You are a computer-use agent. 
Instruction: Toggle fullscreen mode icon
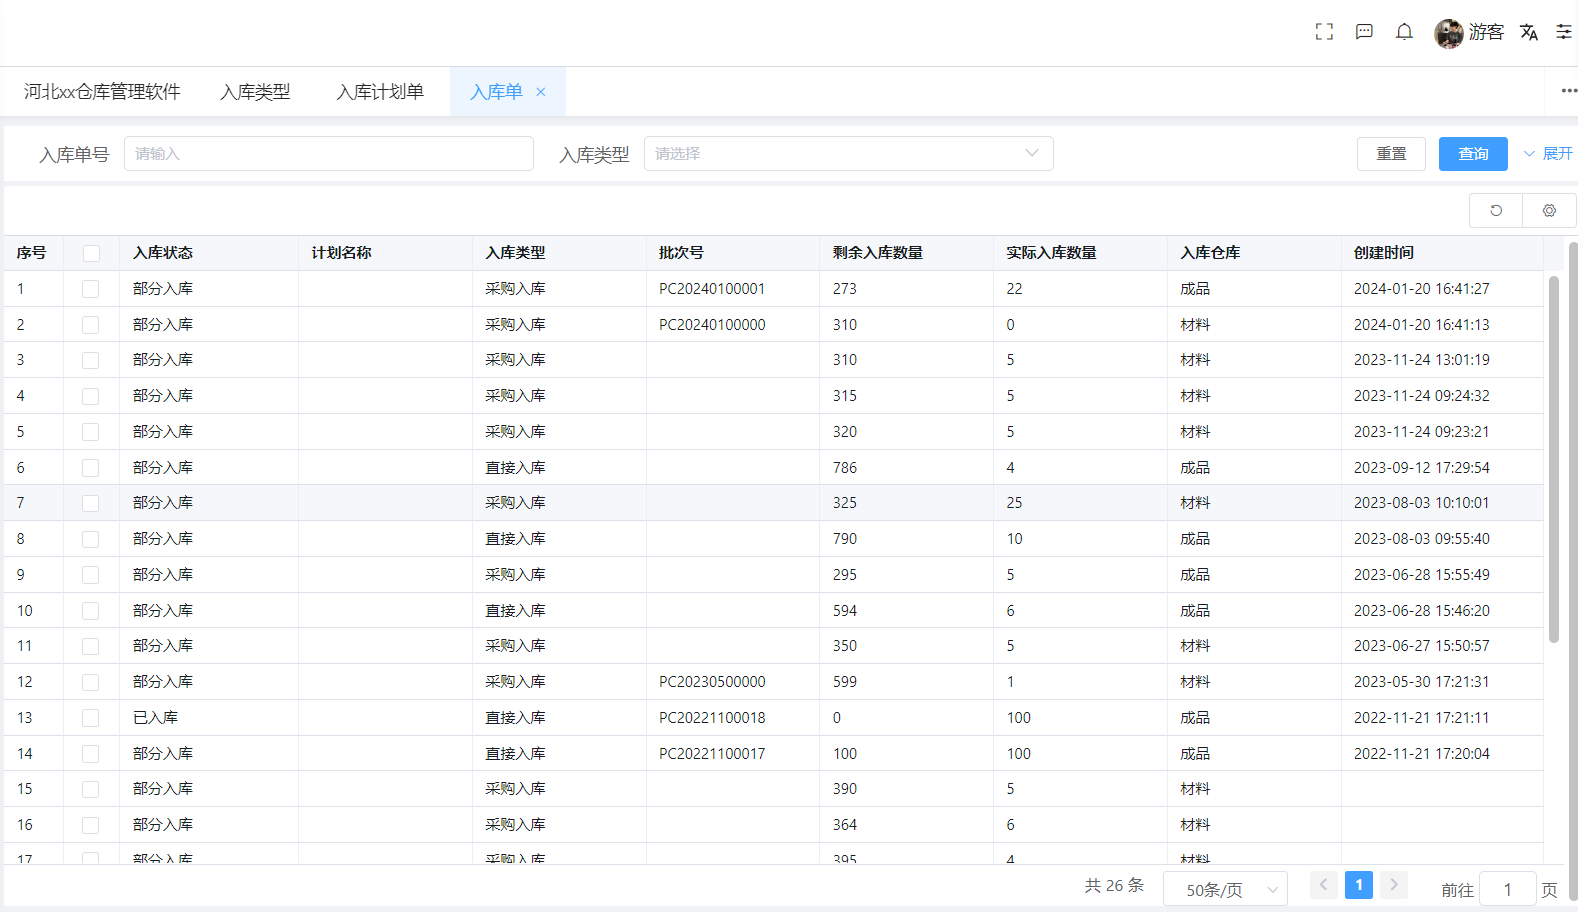pos(1324,32)
